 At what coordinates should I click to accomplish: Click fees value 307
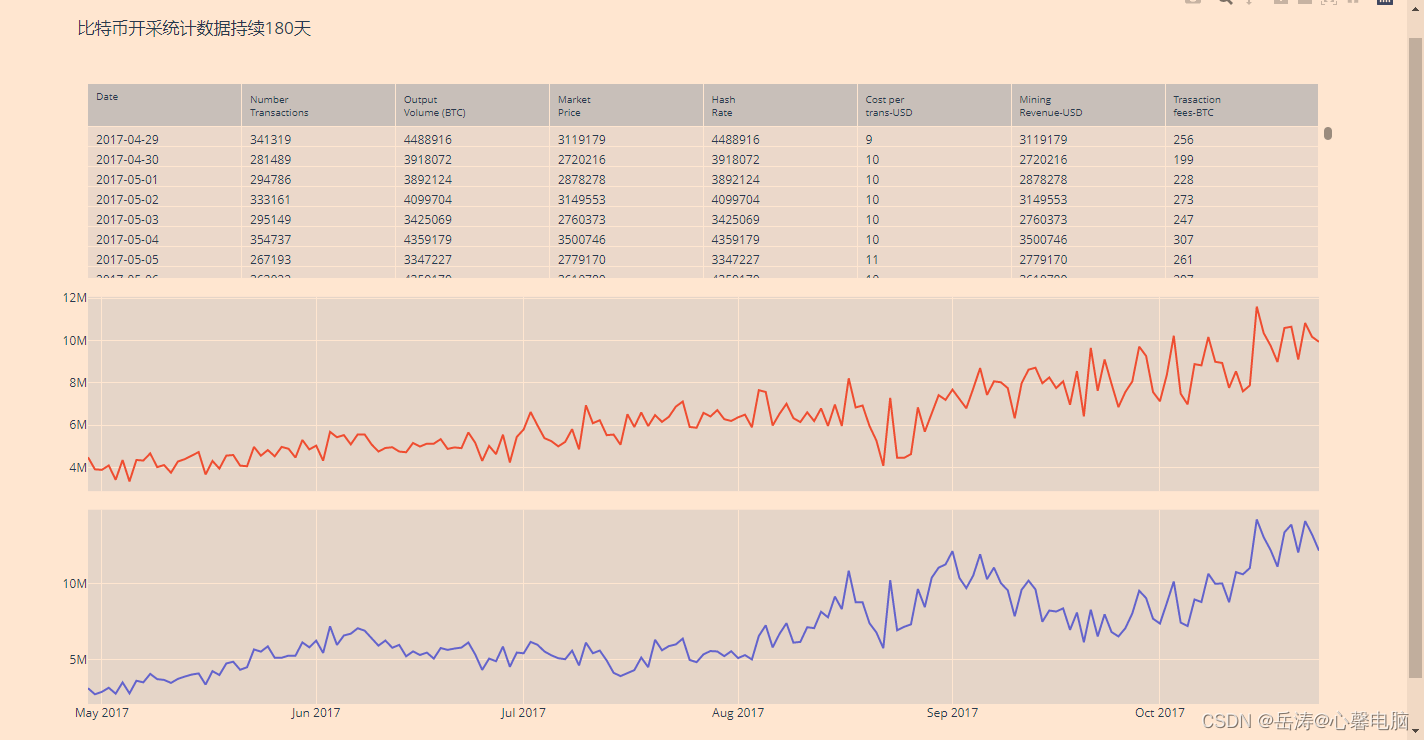pyautogui.click(x=1184, y=240)
